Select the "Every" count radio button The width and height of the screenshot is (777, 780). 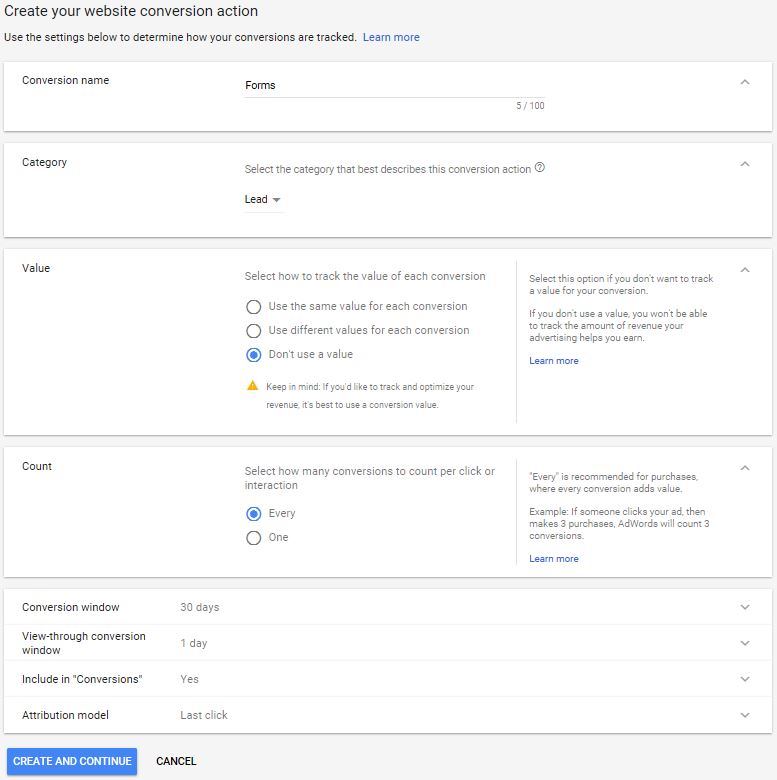coord(254,513)
